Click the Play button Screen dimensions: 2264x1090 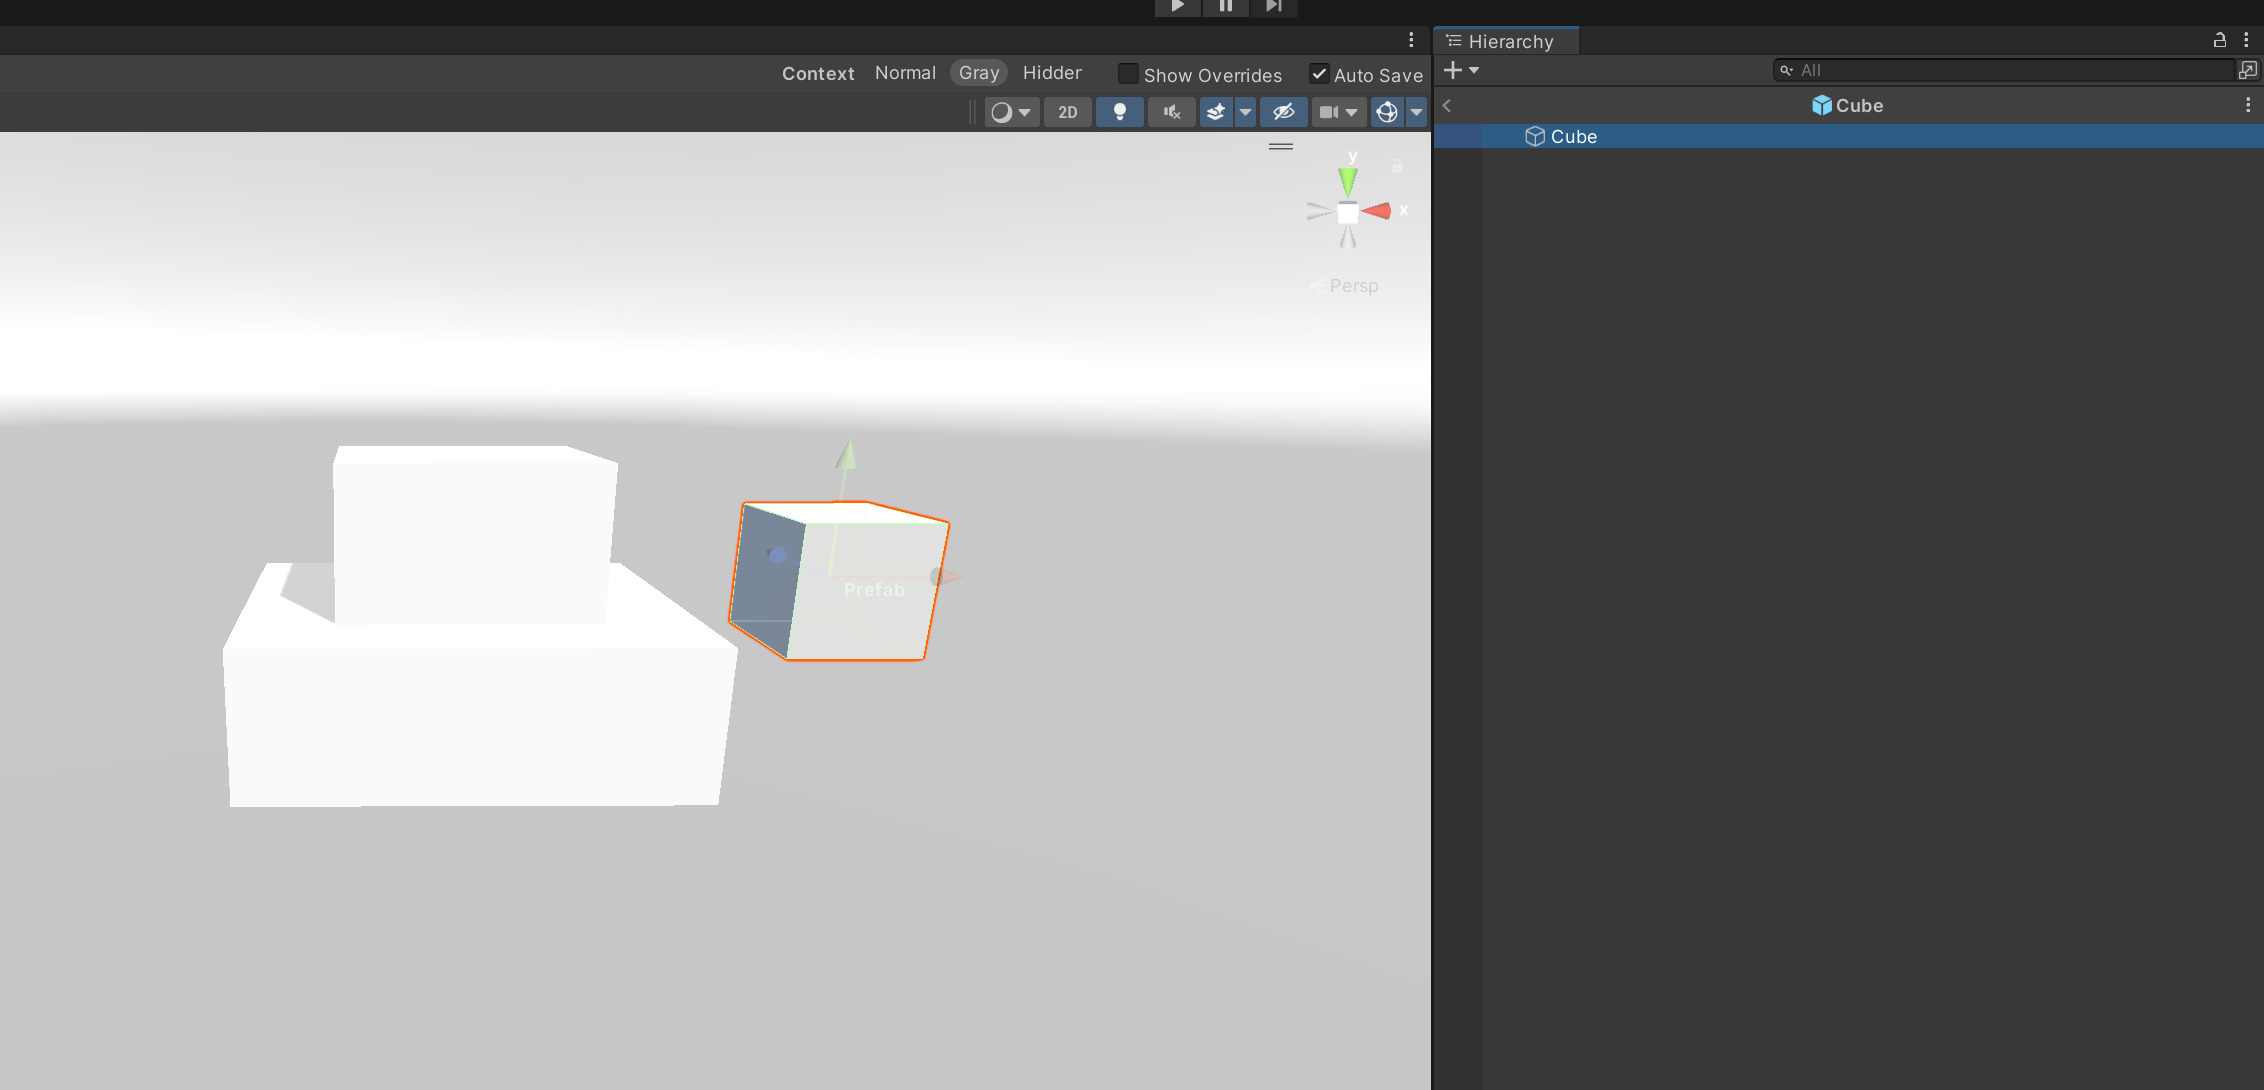click(x=1177, y=7)
